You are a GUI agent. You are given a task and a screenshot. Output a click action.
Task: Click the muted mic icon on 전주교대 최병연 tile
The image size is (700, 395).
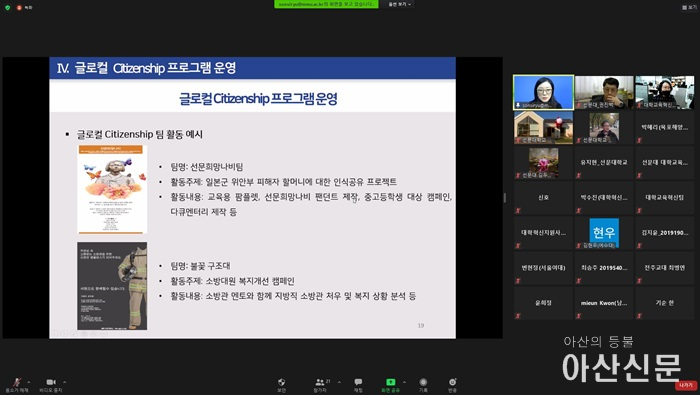[640, 281]
